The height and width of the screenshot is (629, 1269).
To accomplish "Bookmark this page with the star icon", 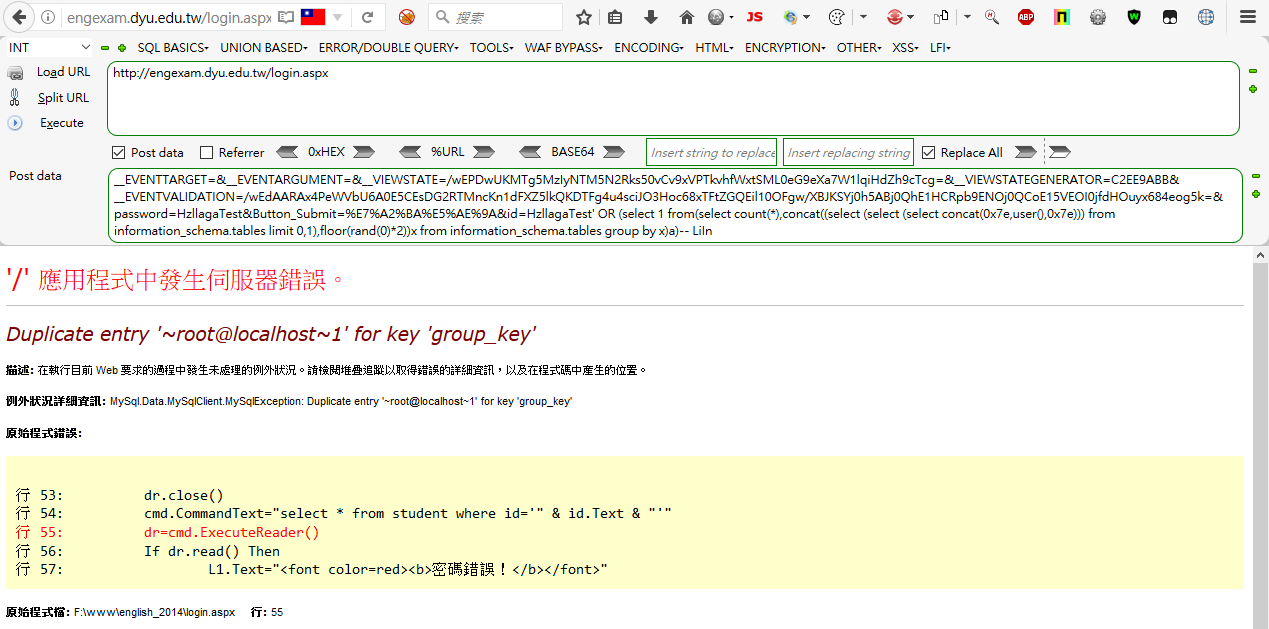I will point(584,17).
